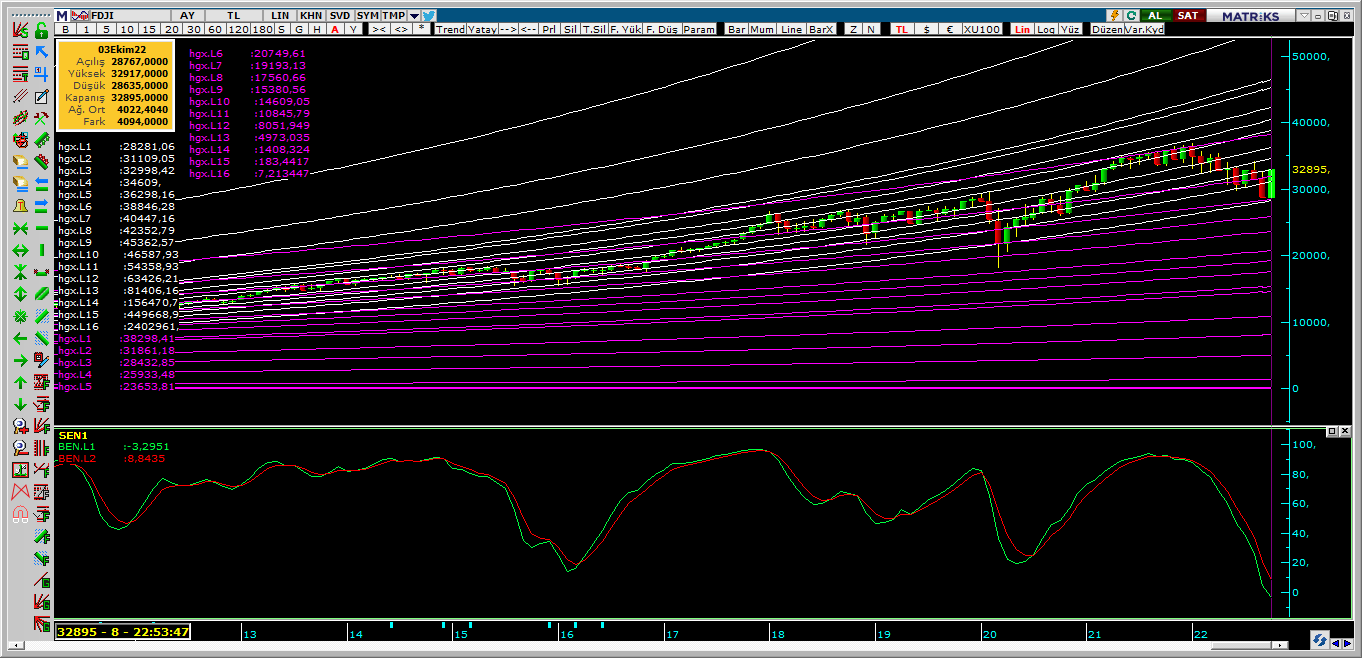Share chart via Twitter bird icon

click(429, 16)
